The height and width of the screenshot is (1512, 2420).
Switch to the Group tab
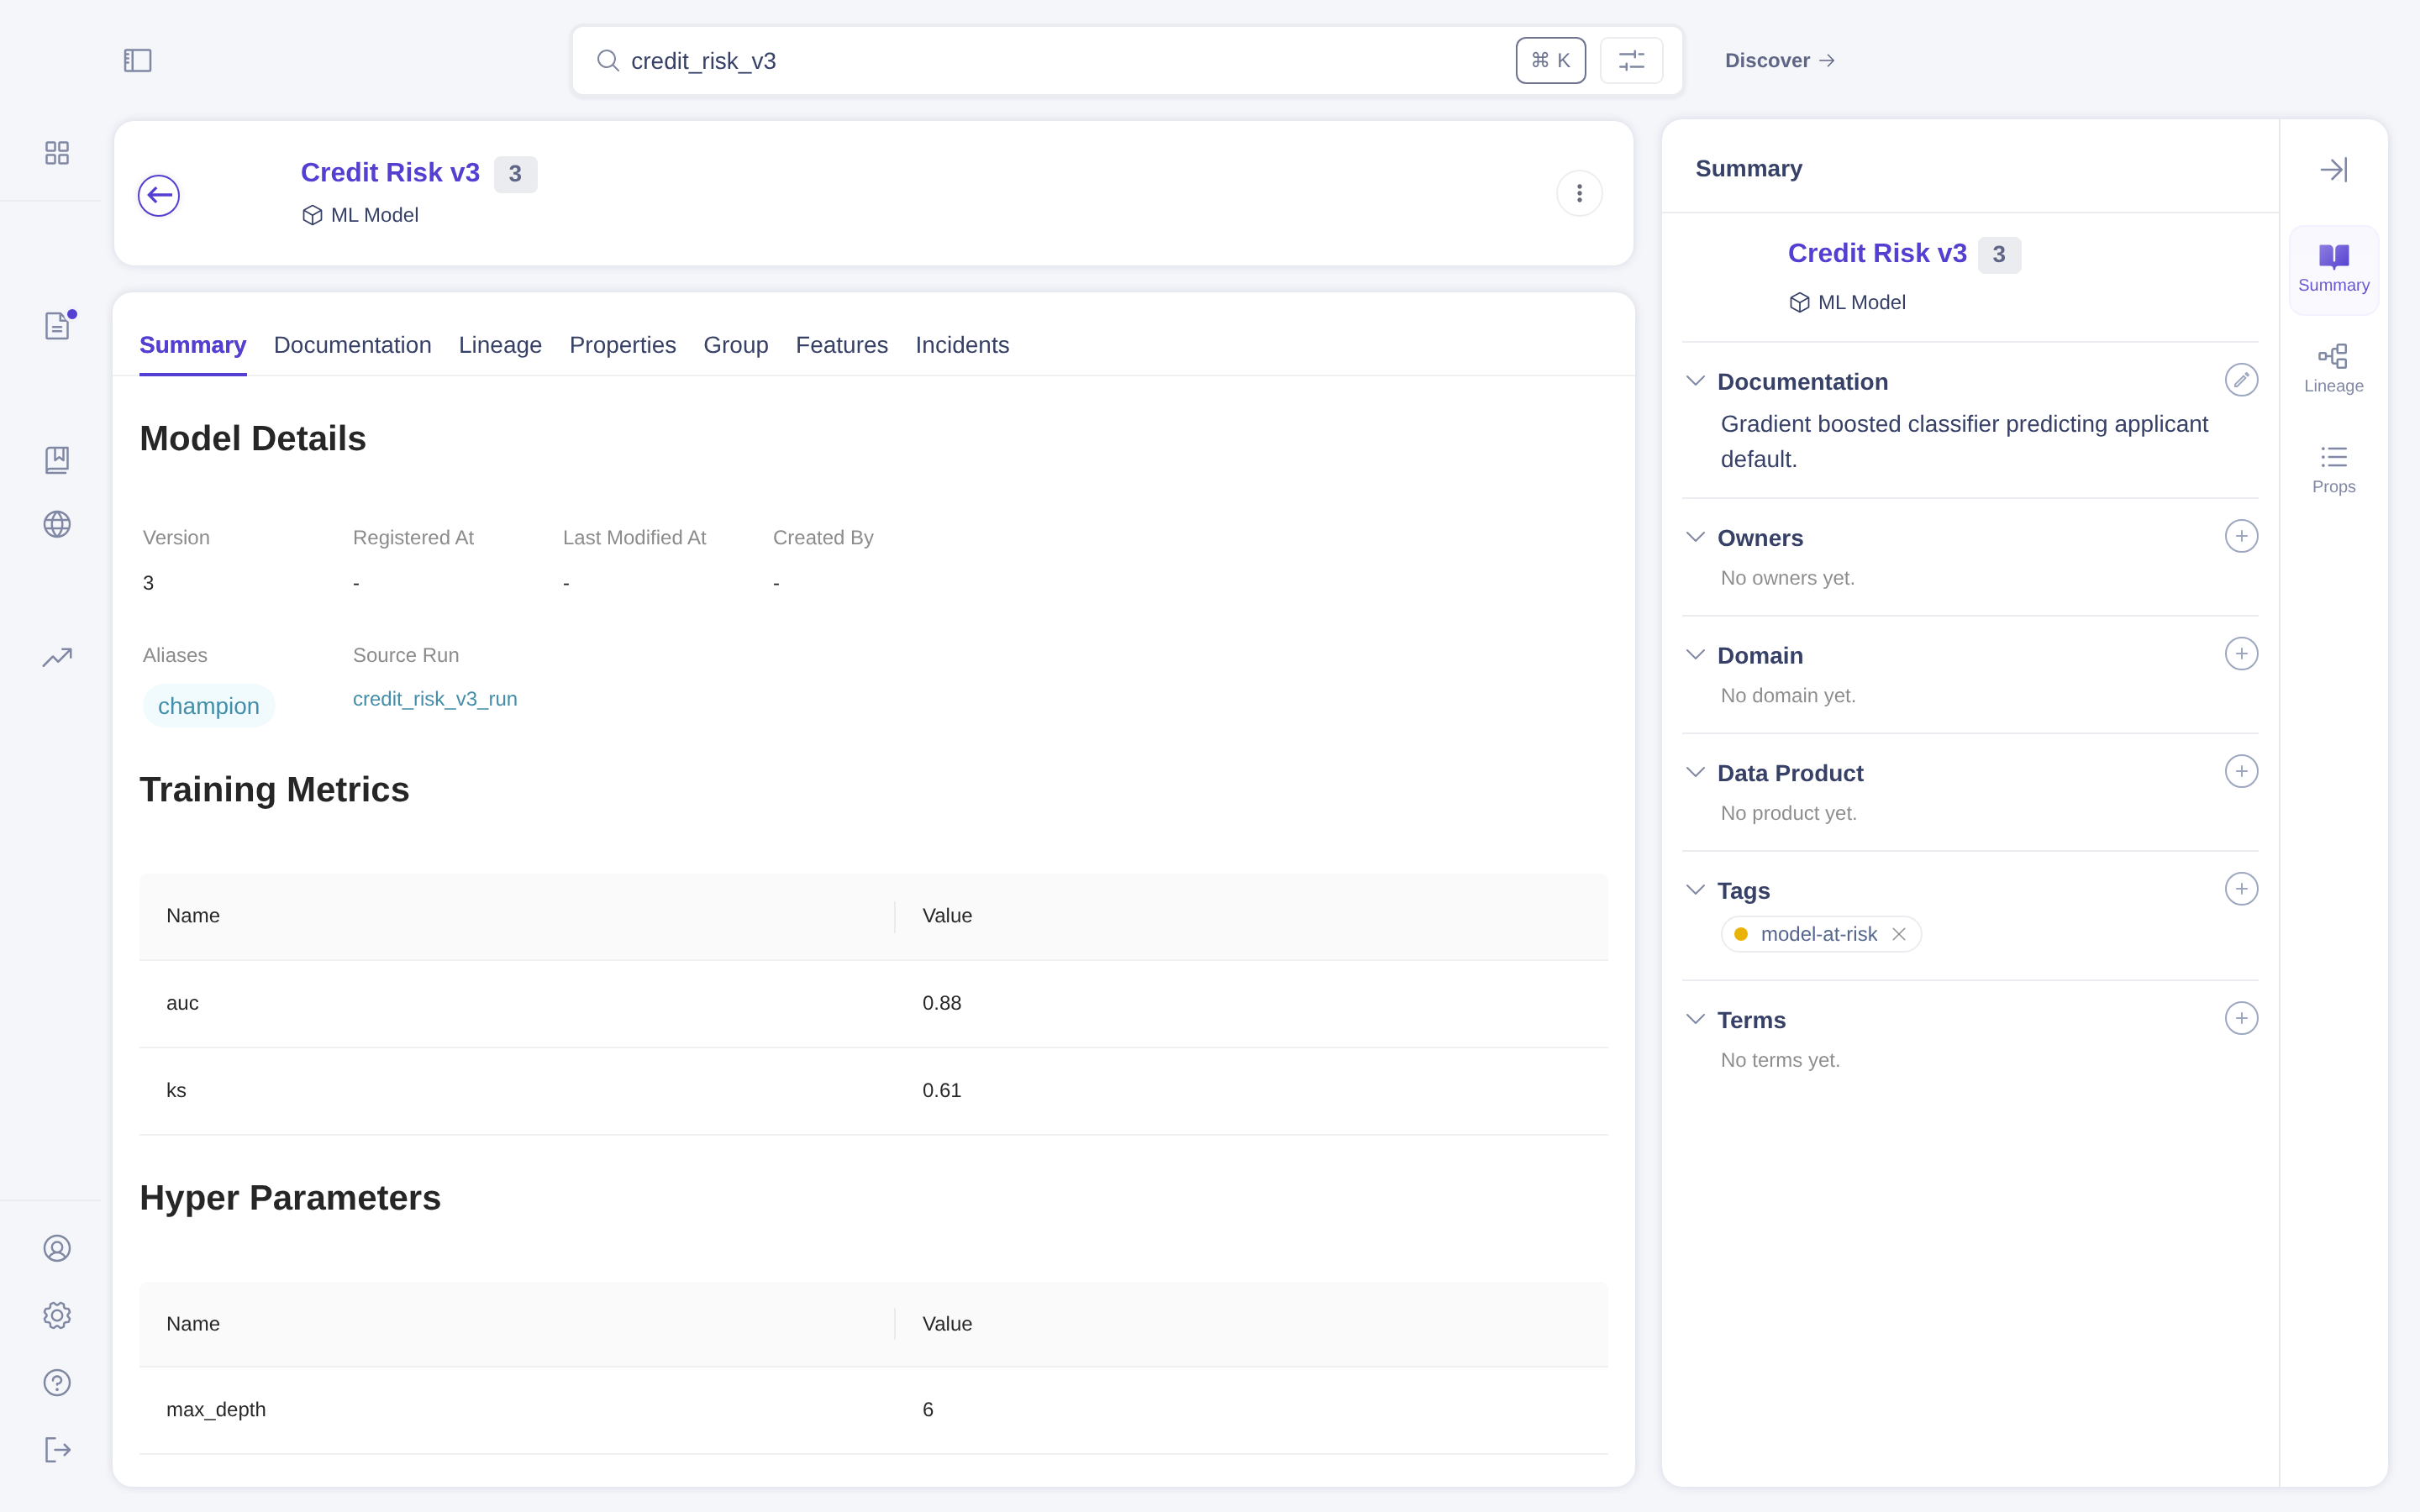pyautogui.click(x=736, y=345)
